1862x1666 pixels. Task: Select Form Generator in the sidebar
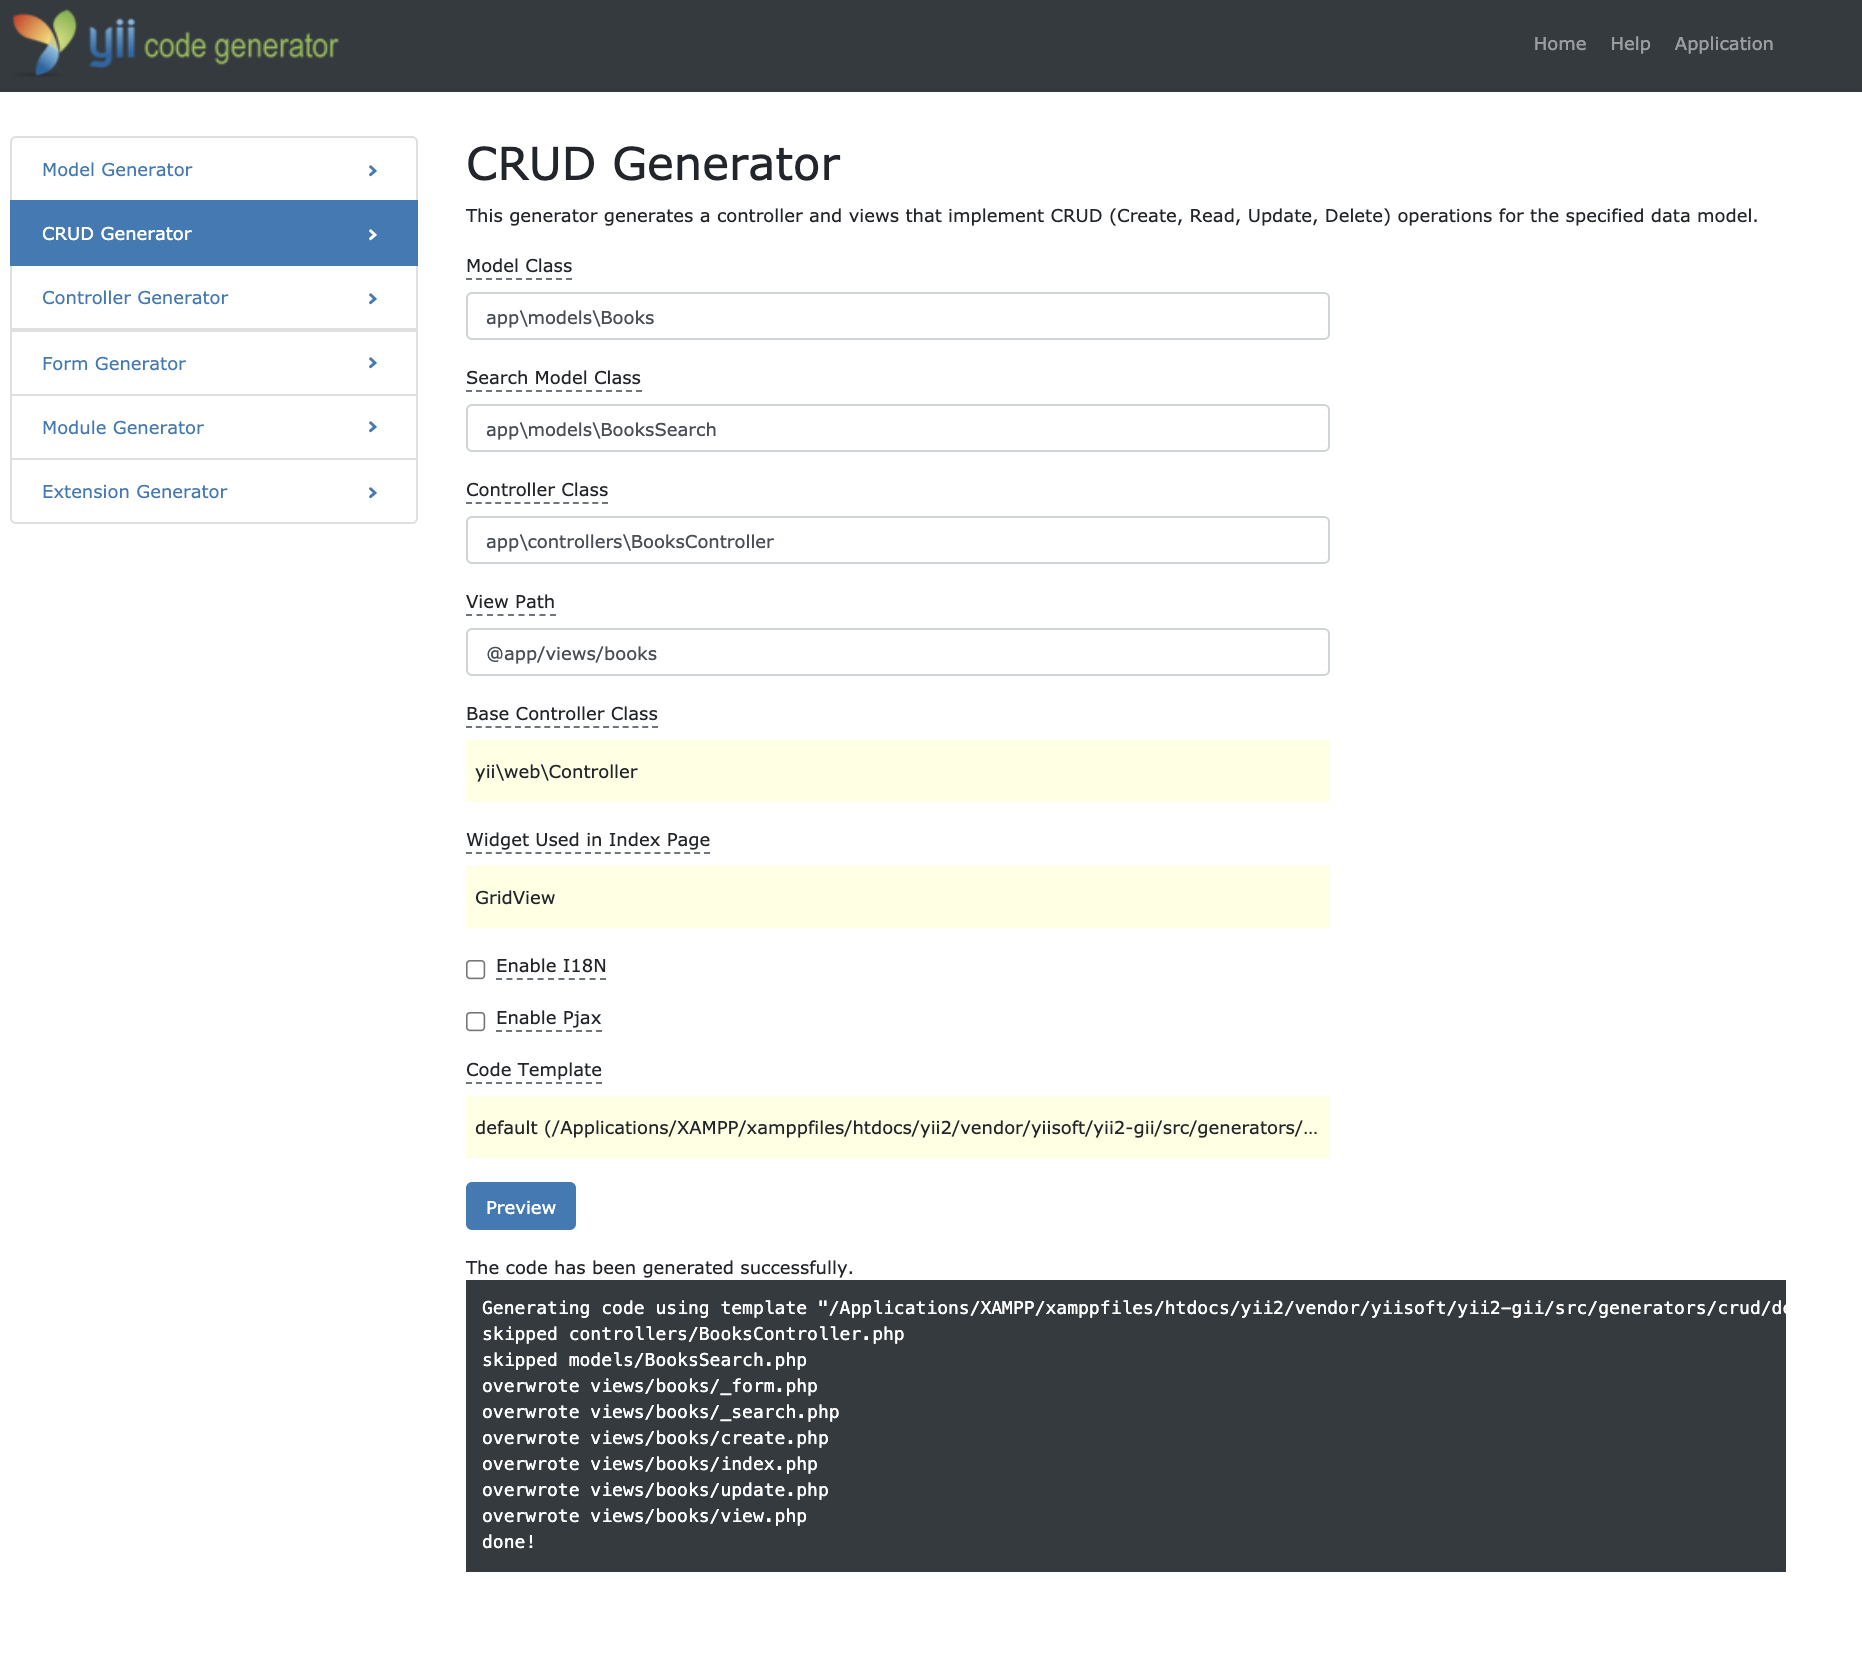(x=214, y=363)
